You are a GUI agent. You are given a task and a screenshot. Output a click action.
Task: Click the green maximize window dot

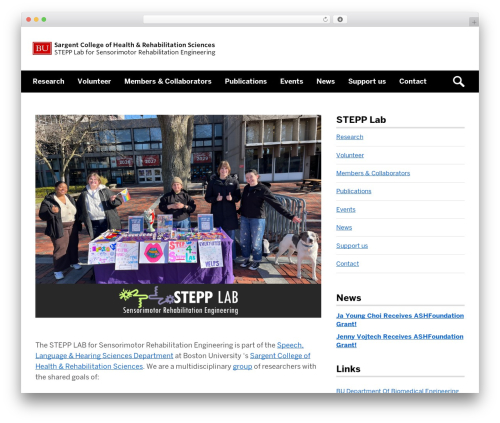point(44,19)
